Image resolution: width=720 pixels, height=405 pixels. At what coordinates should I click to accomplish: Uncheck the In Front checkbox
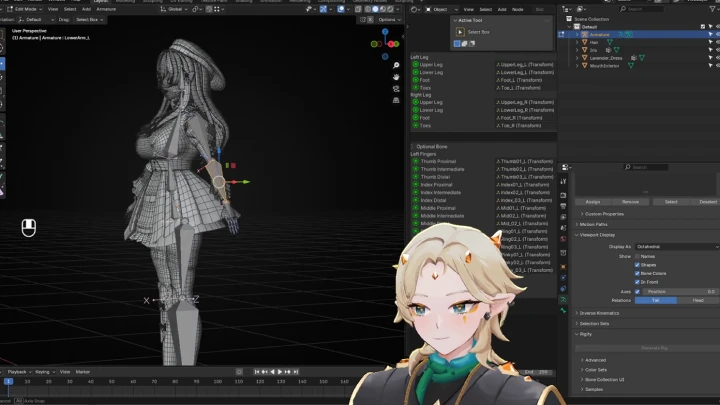637,282
